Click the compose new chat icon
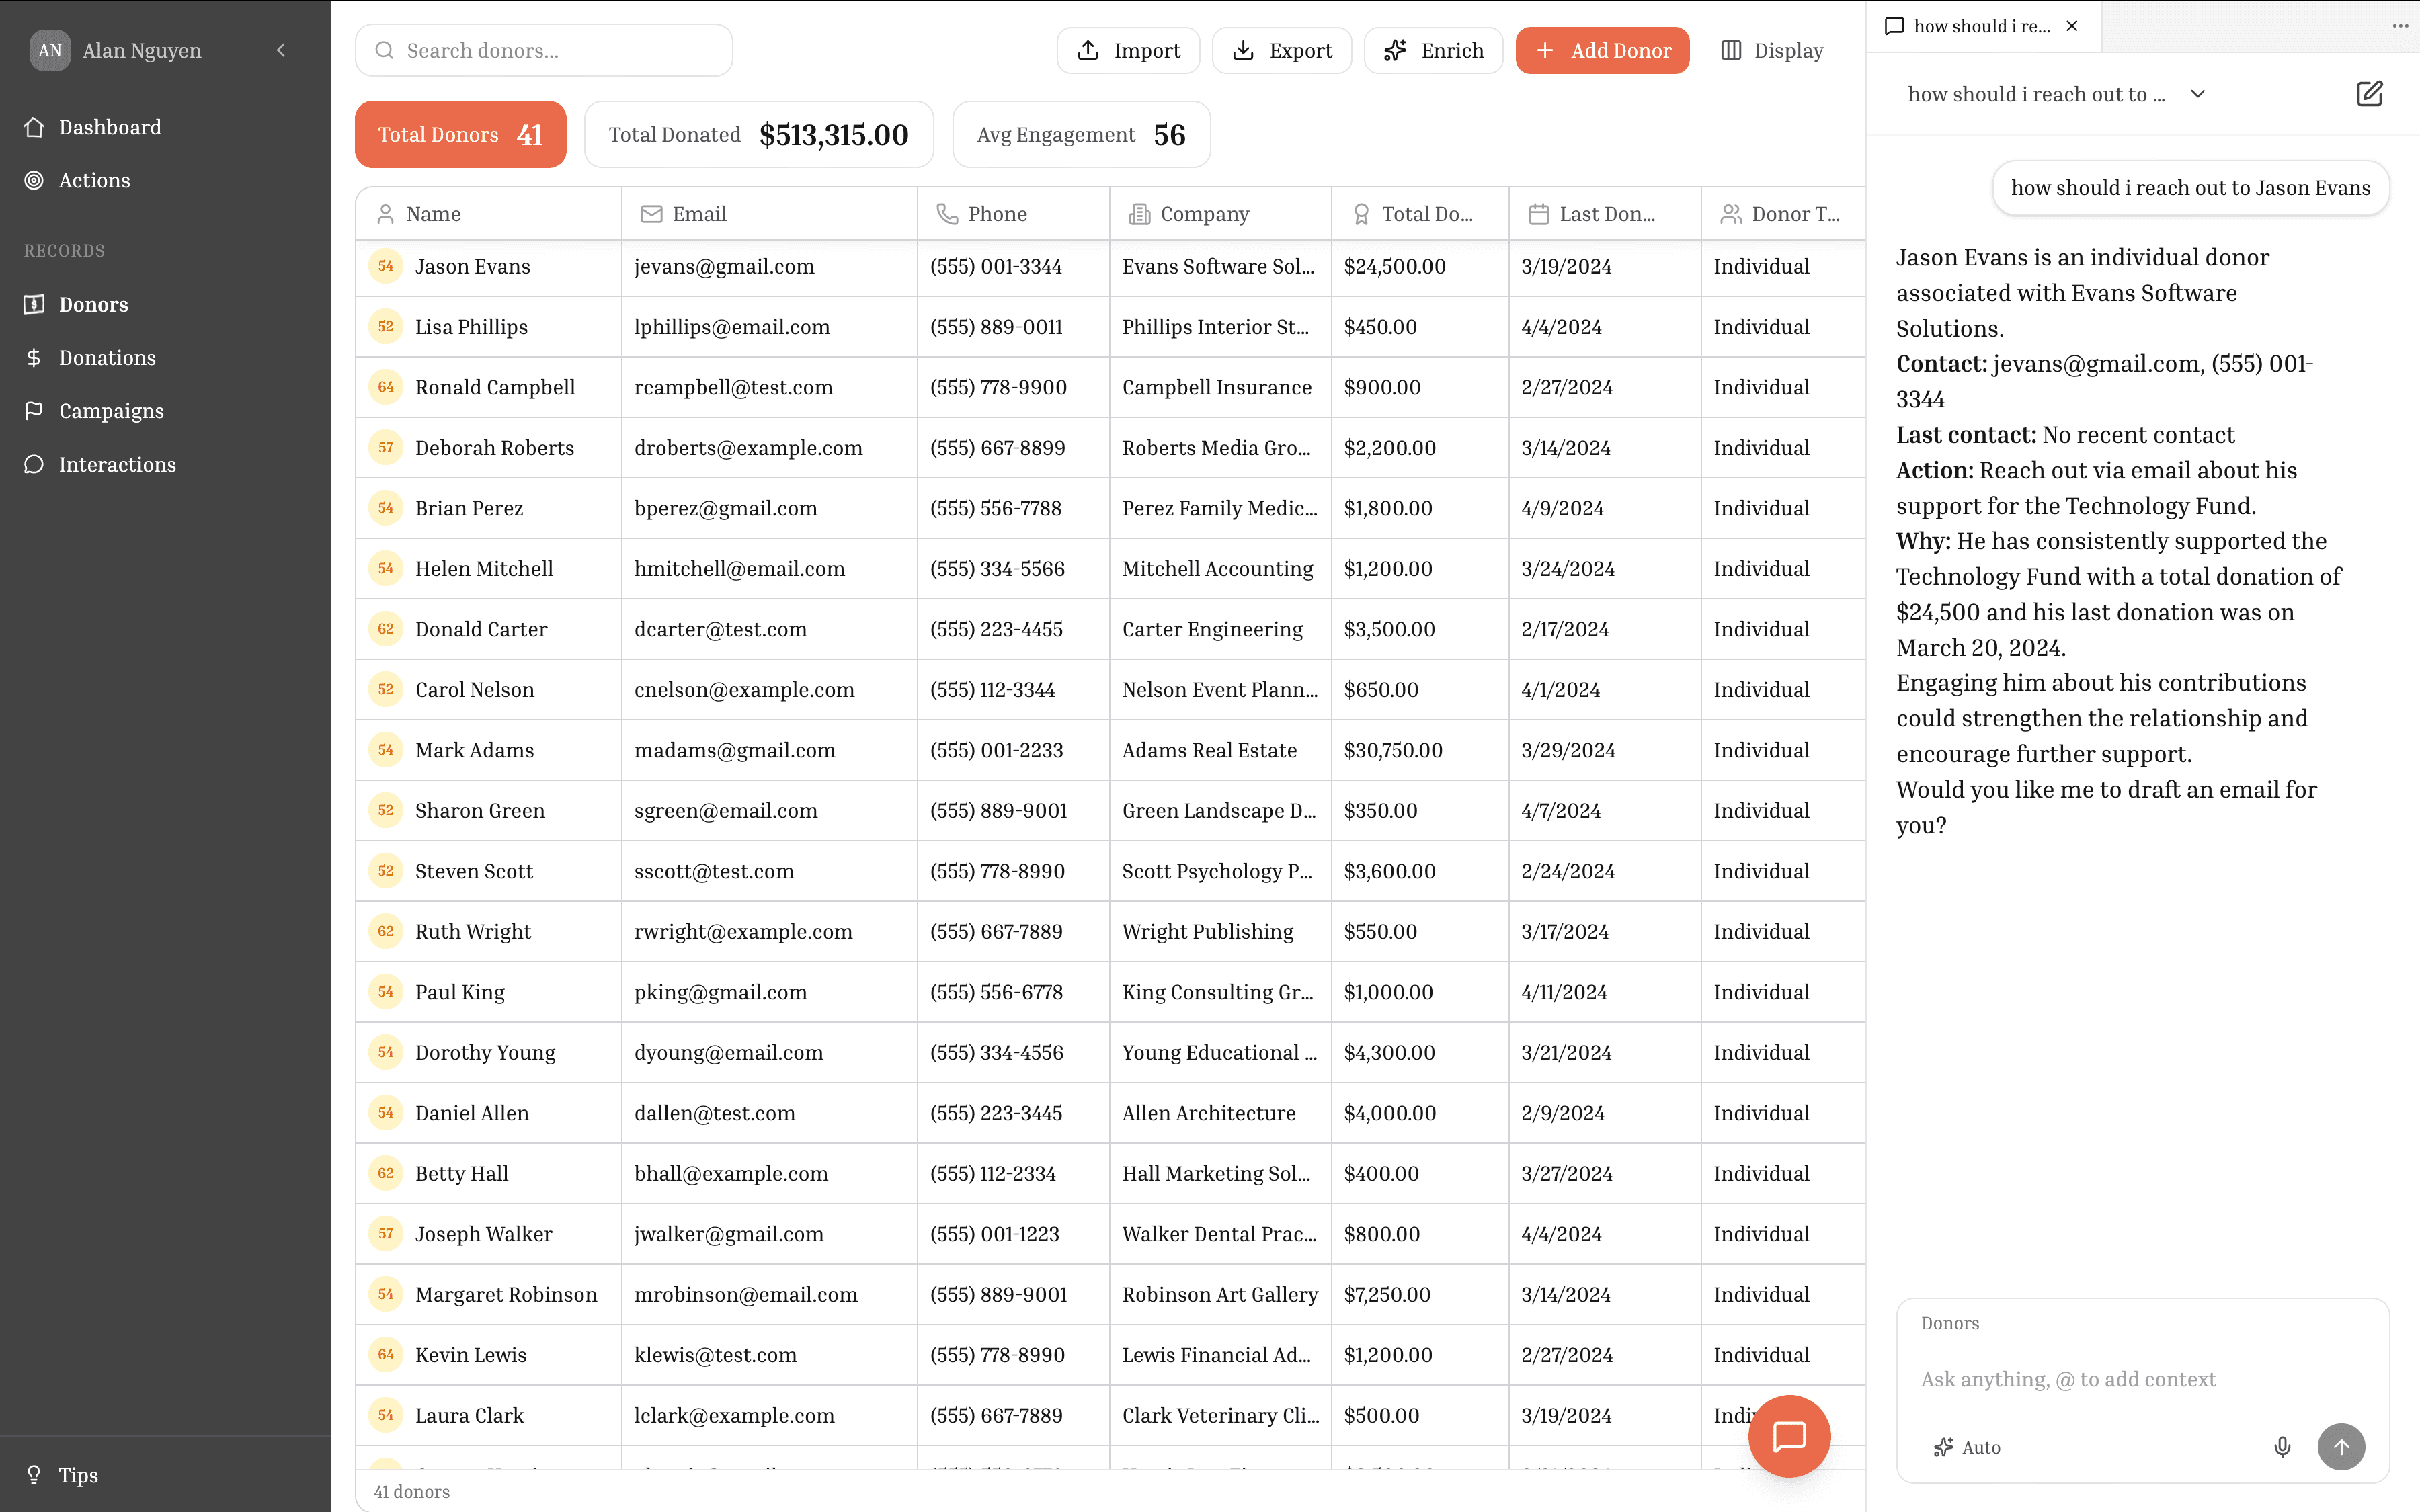 [2369, 93]
